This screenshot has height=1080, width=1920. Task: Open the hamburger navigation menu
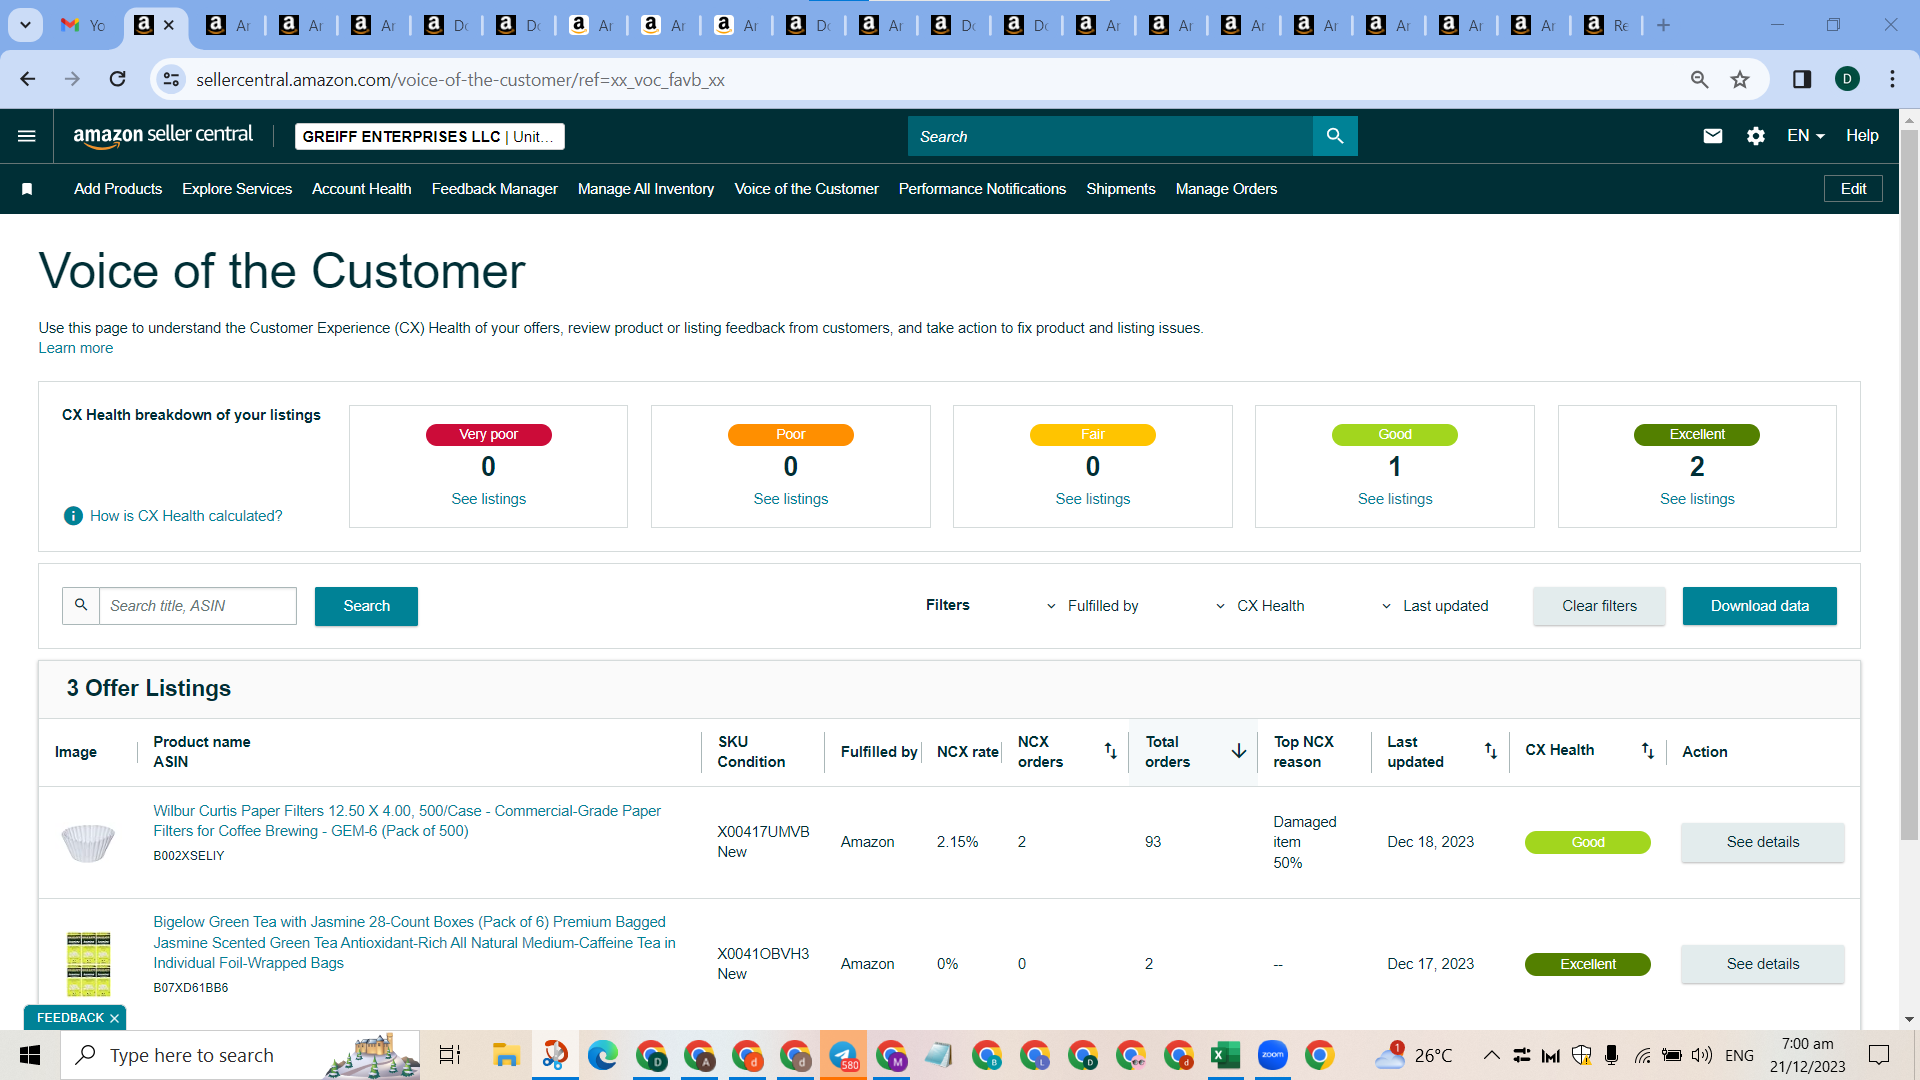click(27, 136)
